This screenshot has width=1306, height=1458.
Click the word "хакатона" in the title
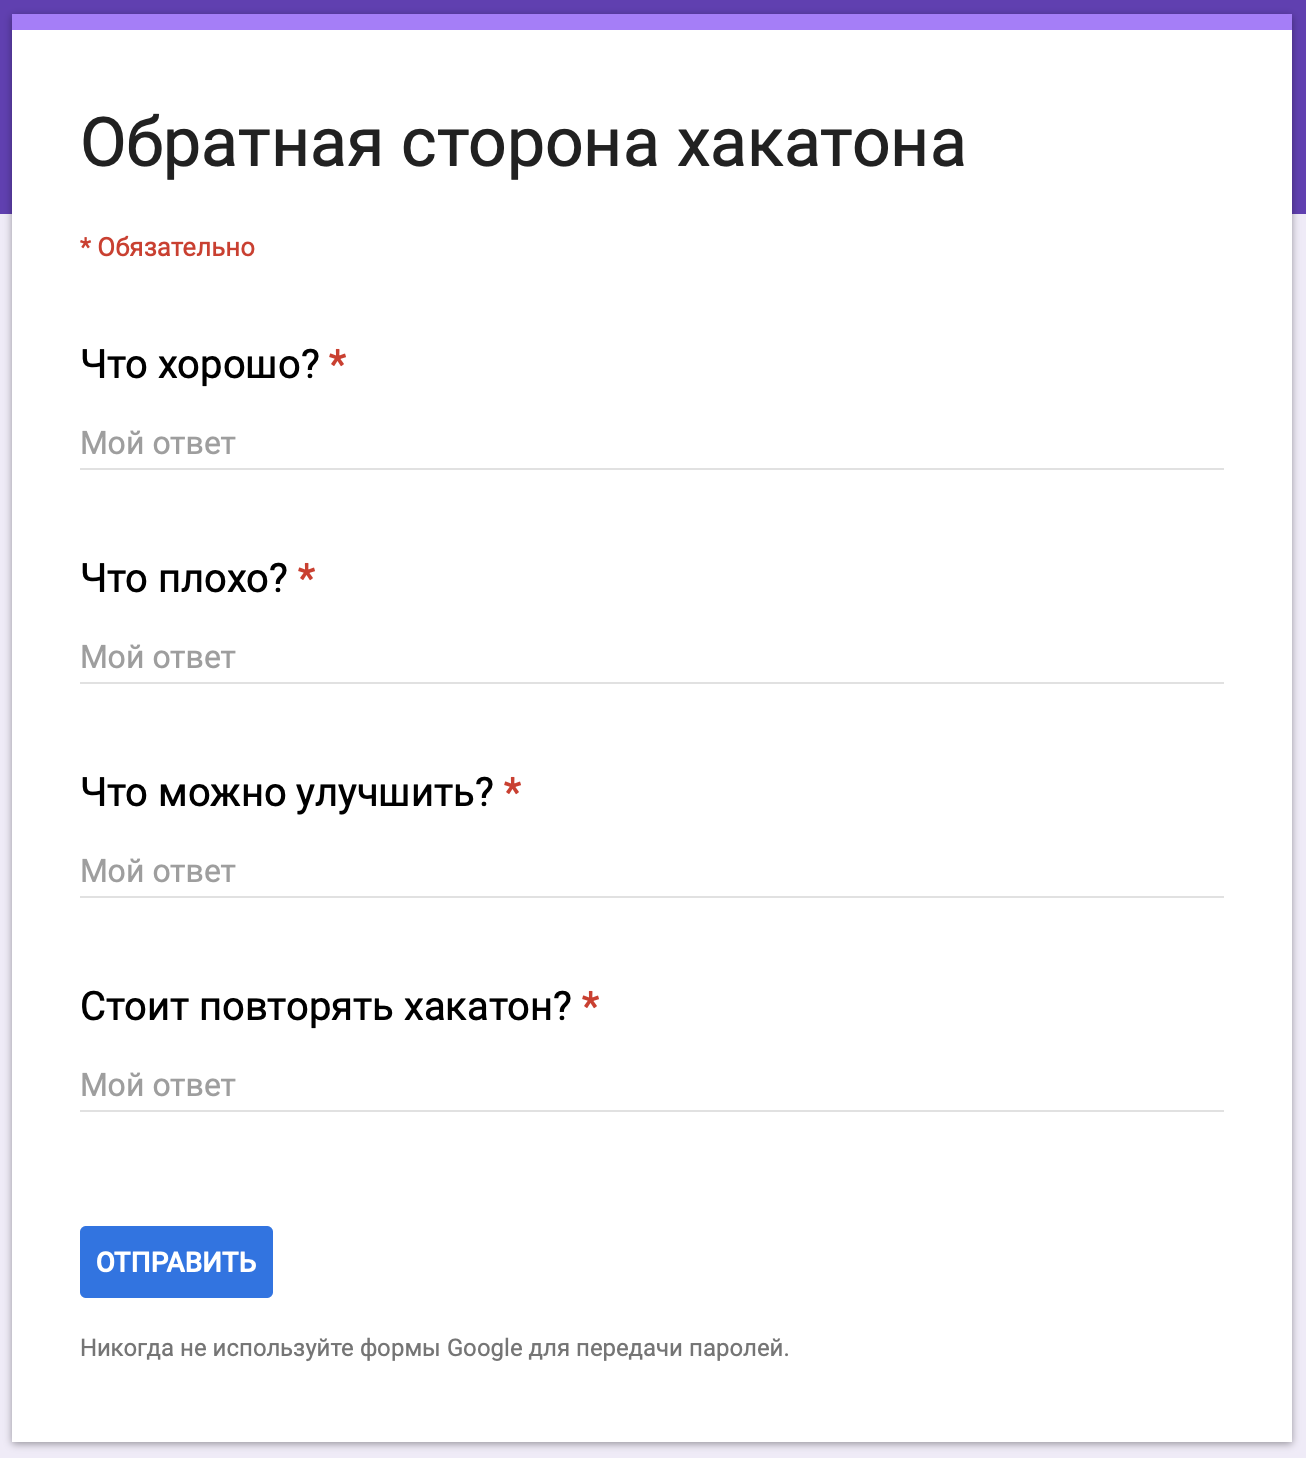click(822, 144)
